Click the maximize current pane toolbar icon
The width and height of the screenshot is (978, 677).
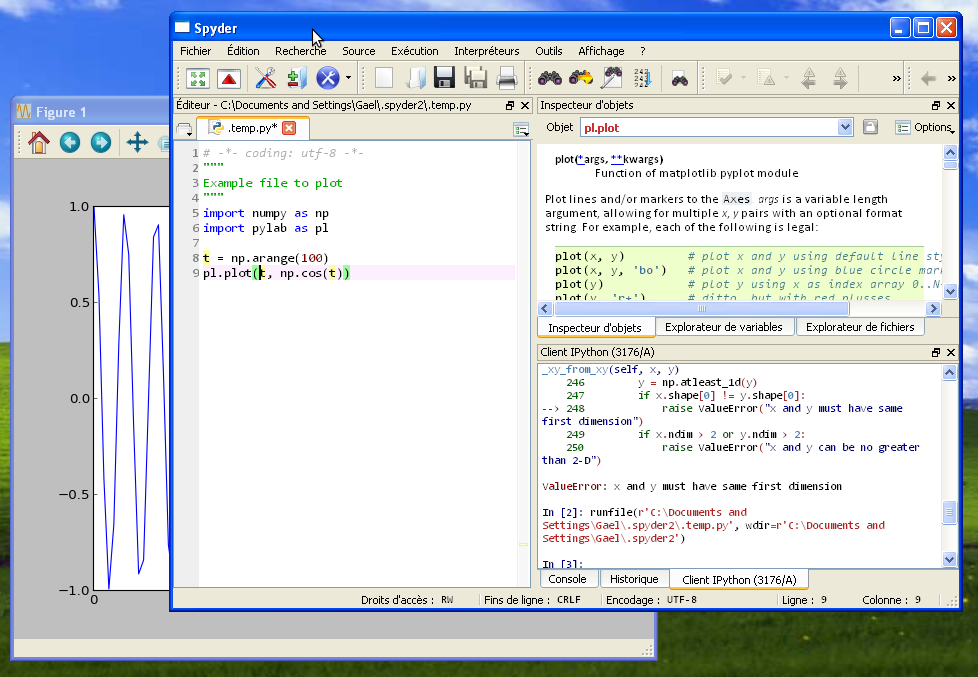tap(197, 78)
